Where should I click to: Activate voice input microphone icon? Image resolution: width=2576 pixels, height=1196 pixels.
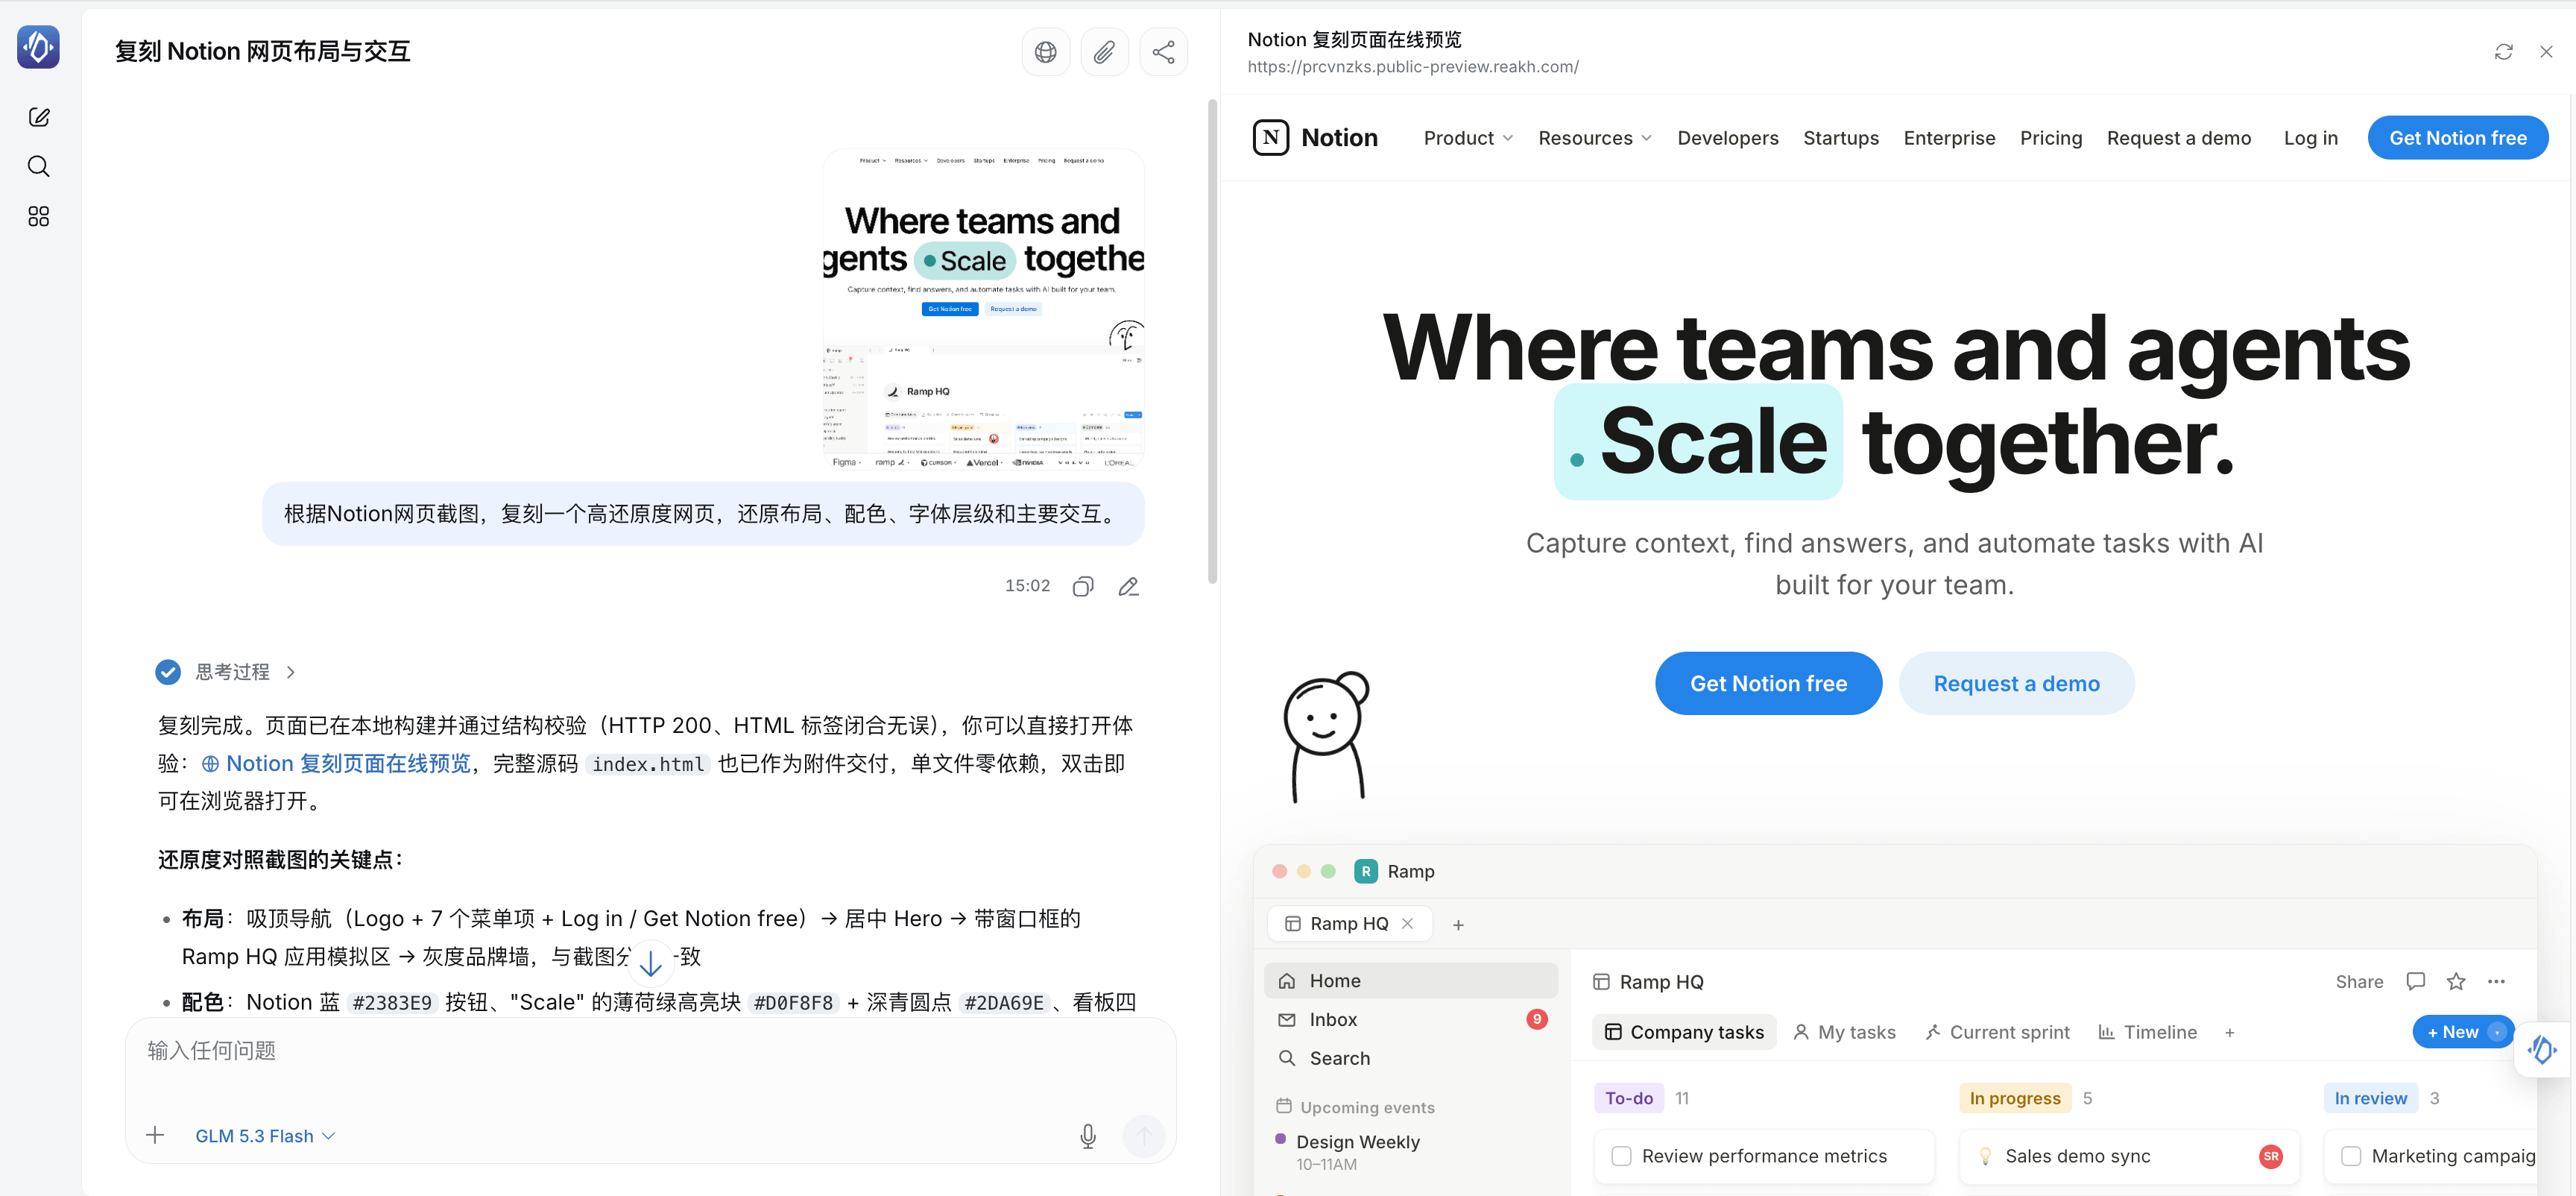pyautogui.click(x=1088, y=1135)
